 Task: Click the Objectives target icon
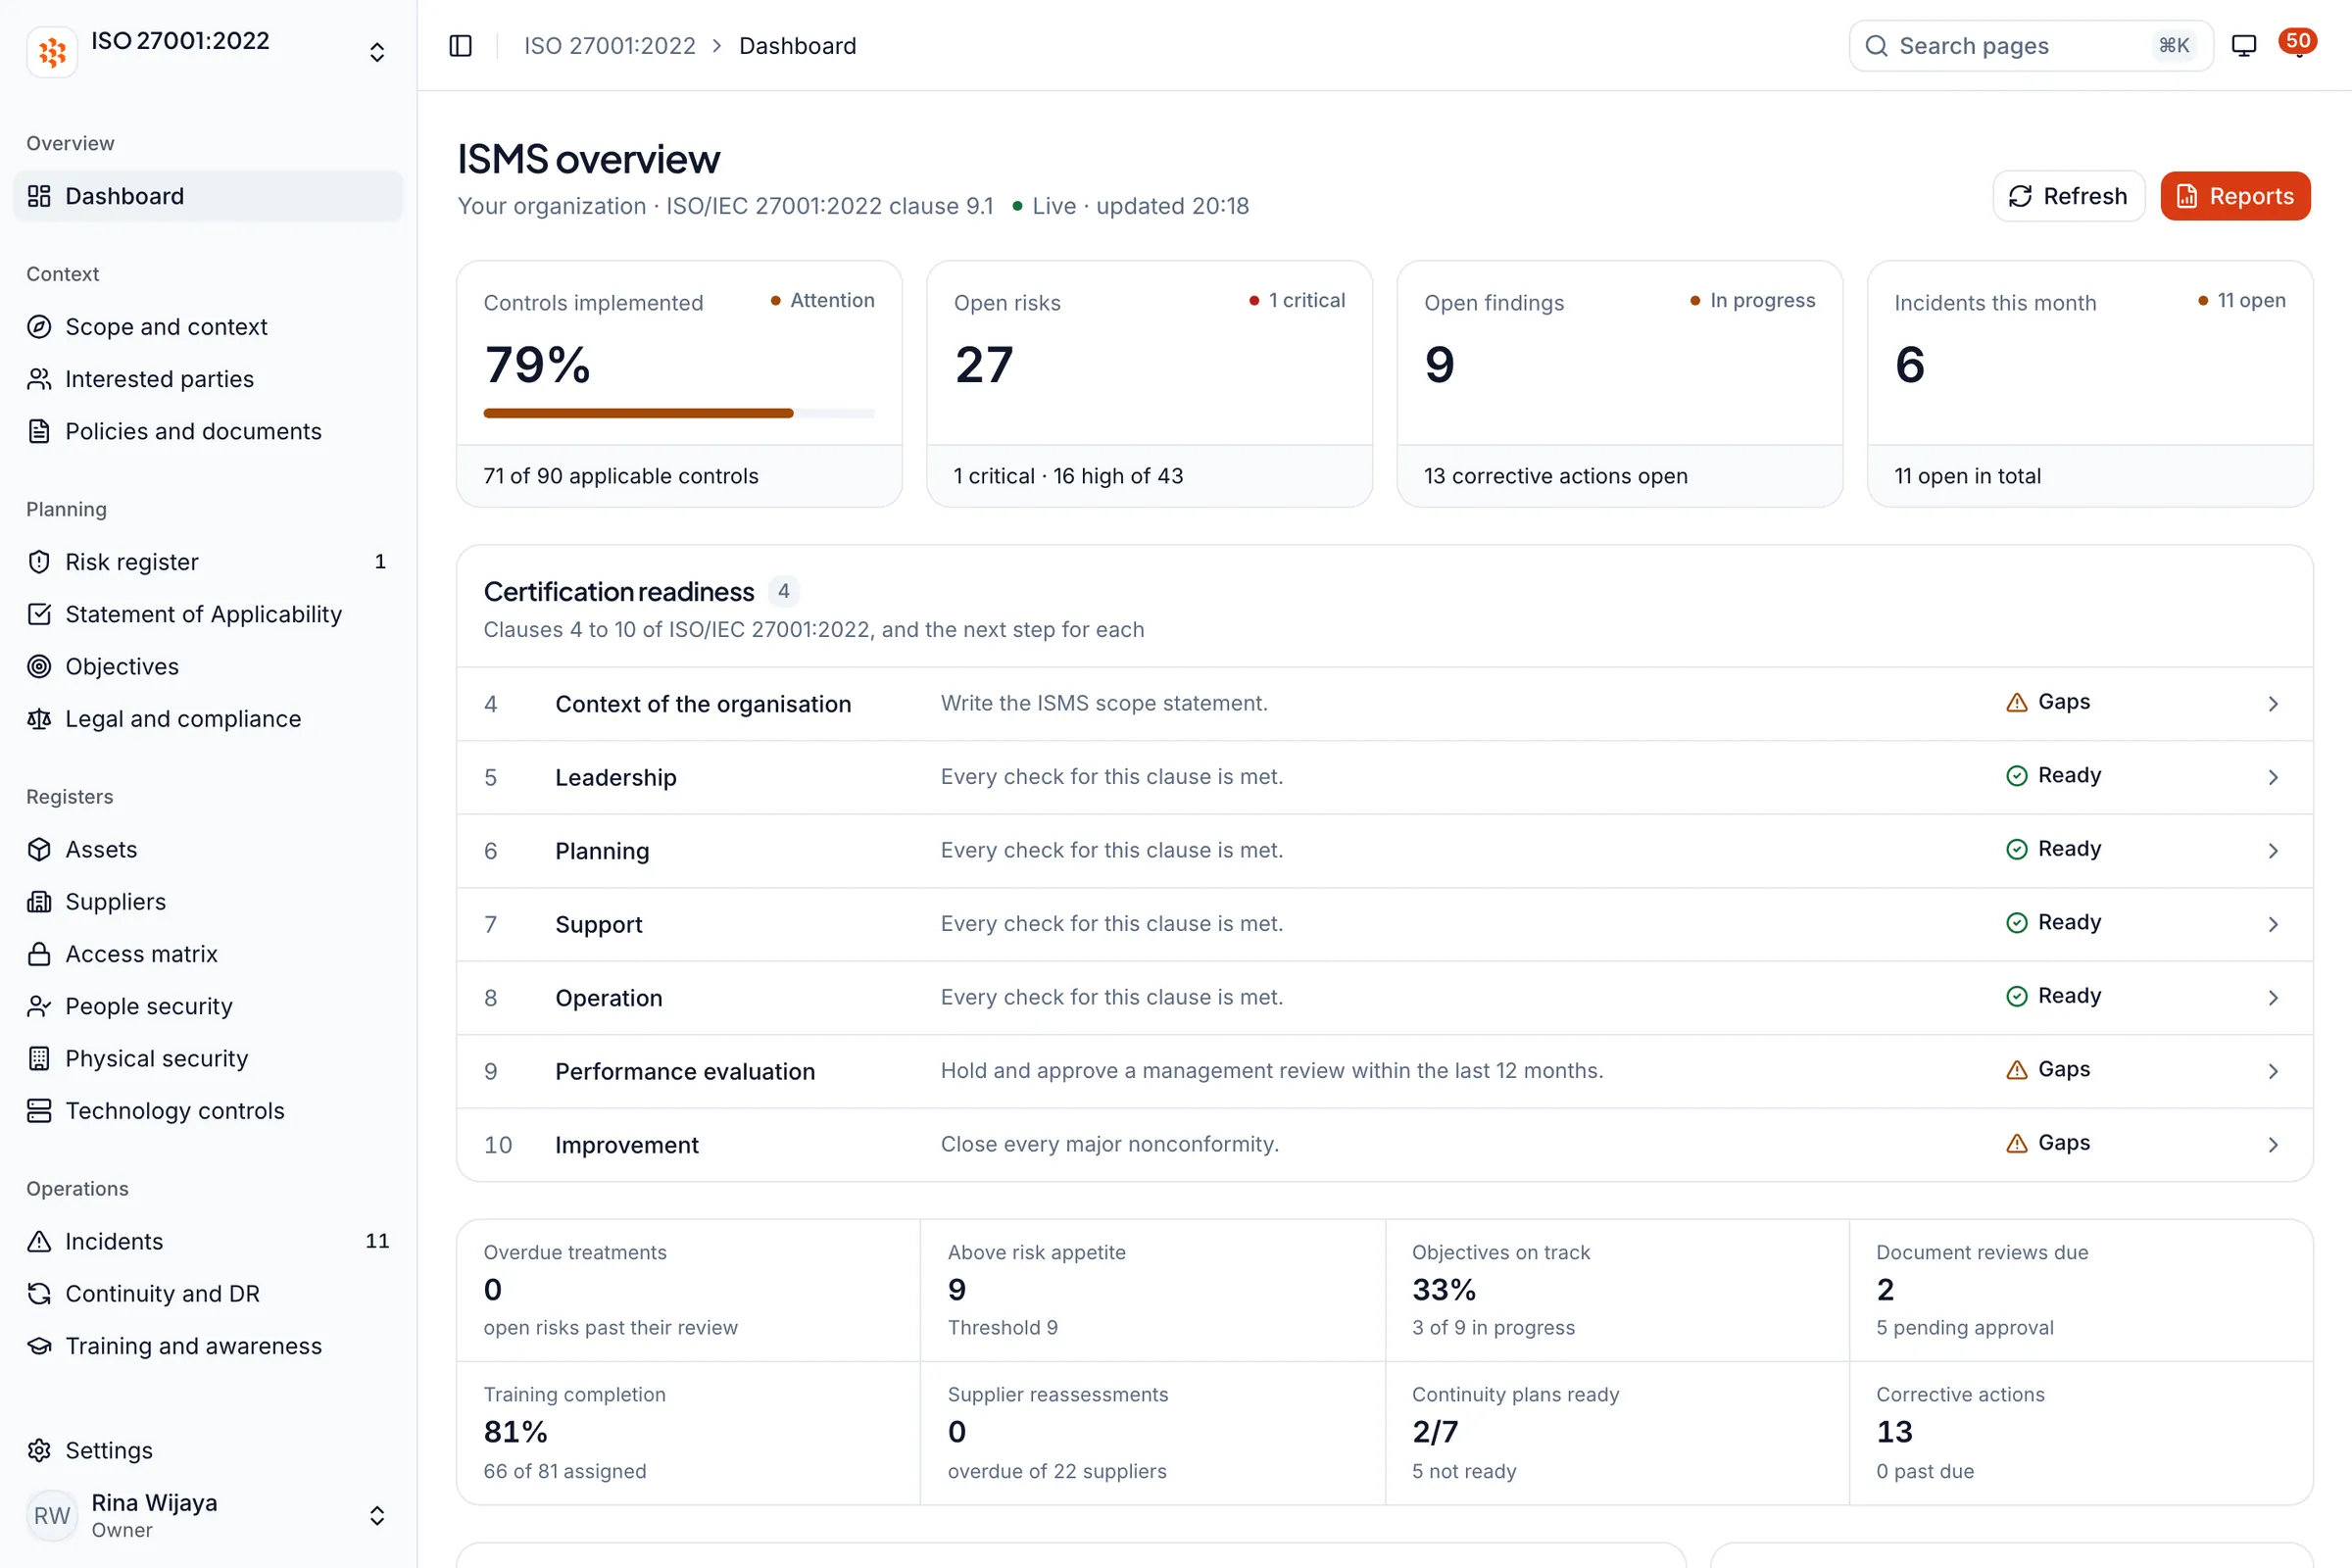point(39,666)
